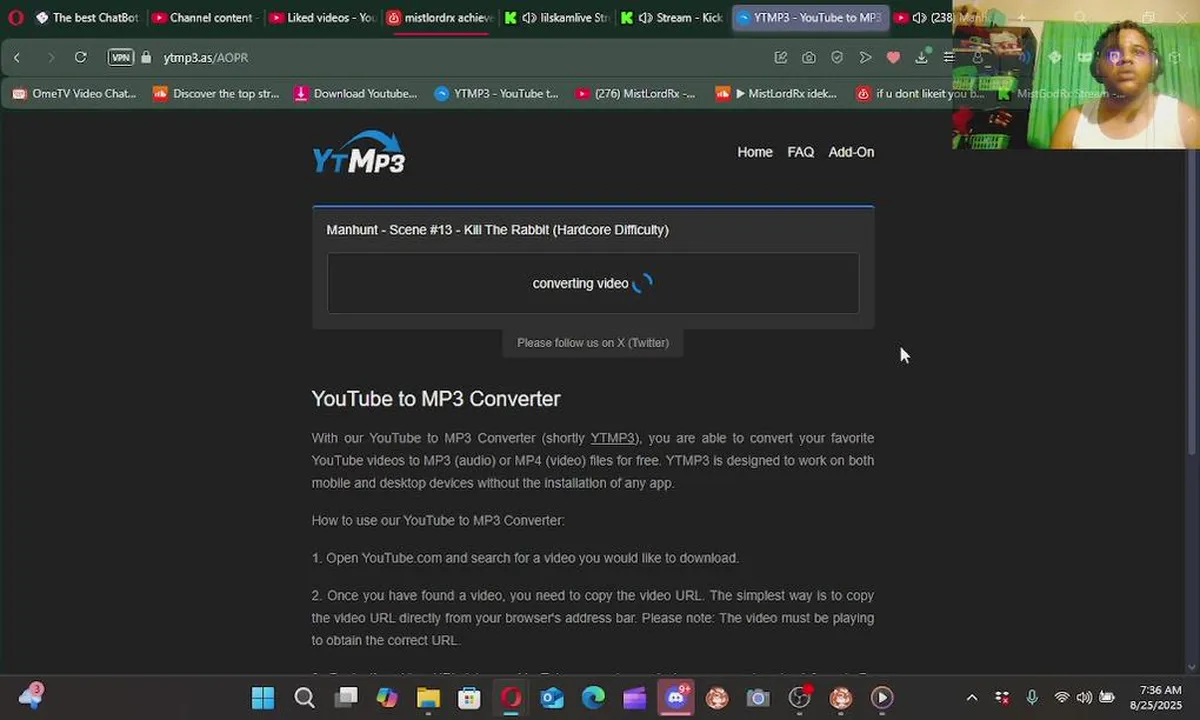Click the snapshot camera icon
Viewport: 1200px width, 720px height.
coord(809,58)
